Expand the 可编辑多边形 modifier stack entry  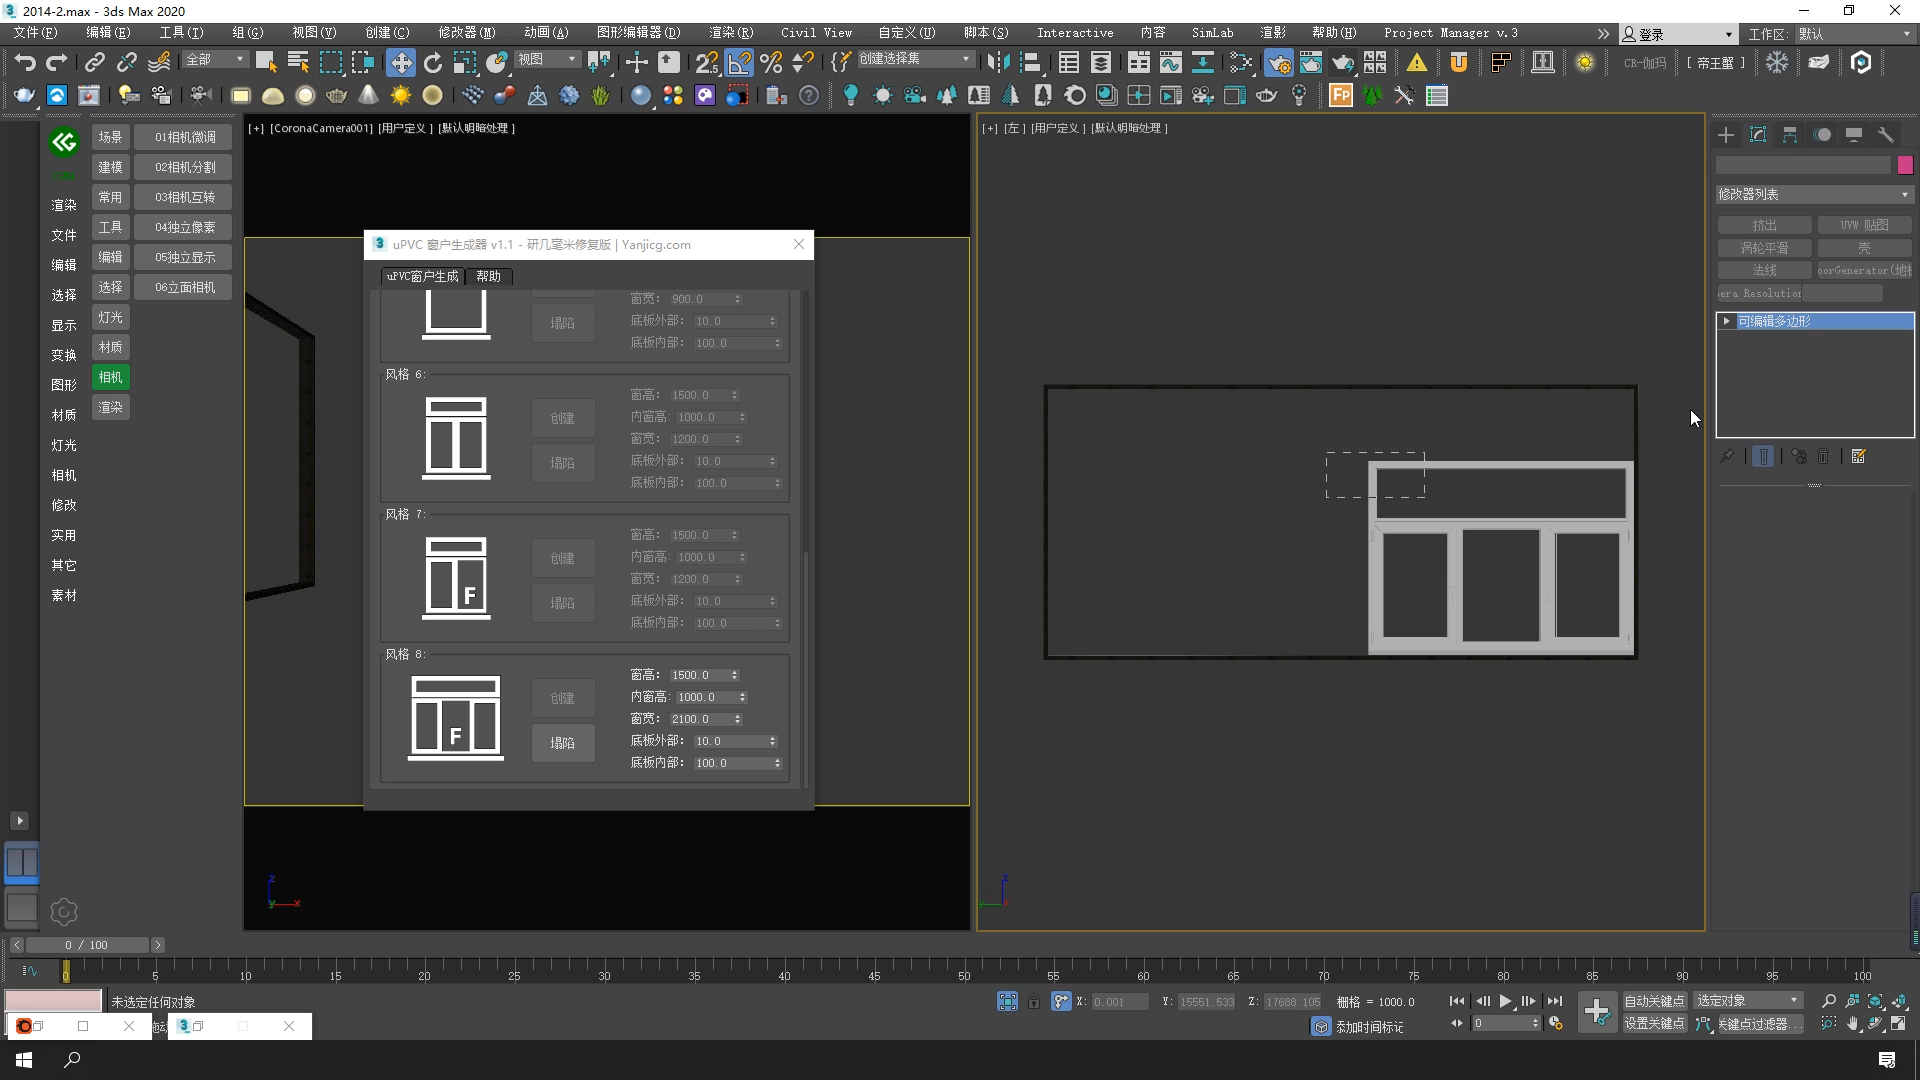coord(1727,321)
